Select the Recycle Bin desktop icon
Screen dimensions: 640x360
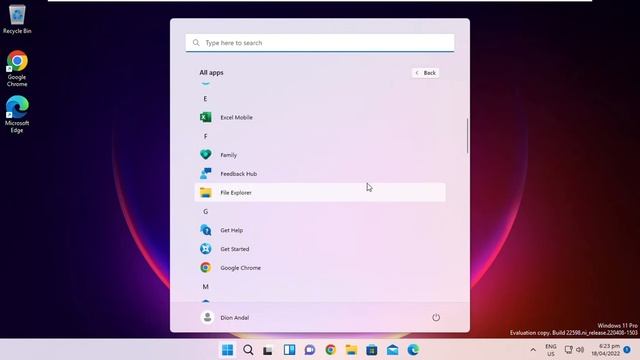[x=17, y=19]
